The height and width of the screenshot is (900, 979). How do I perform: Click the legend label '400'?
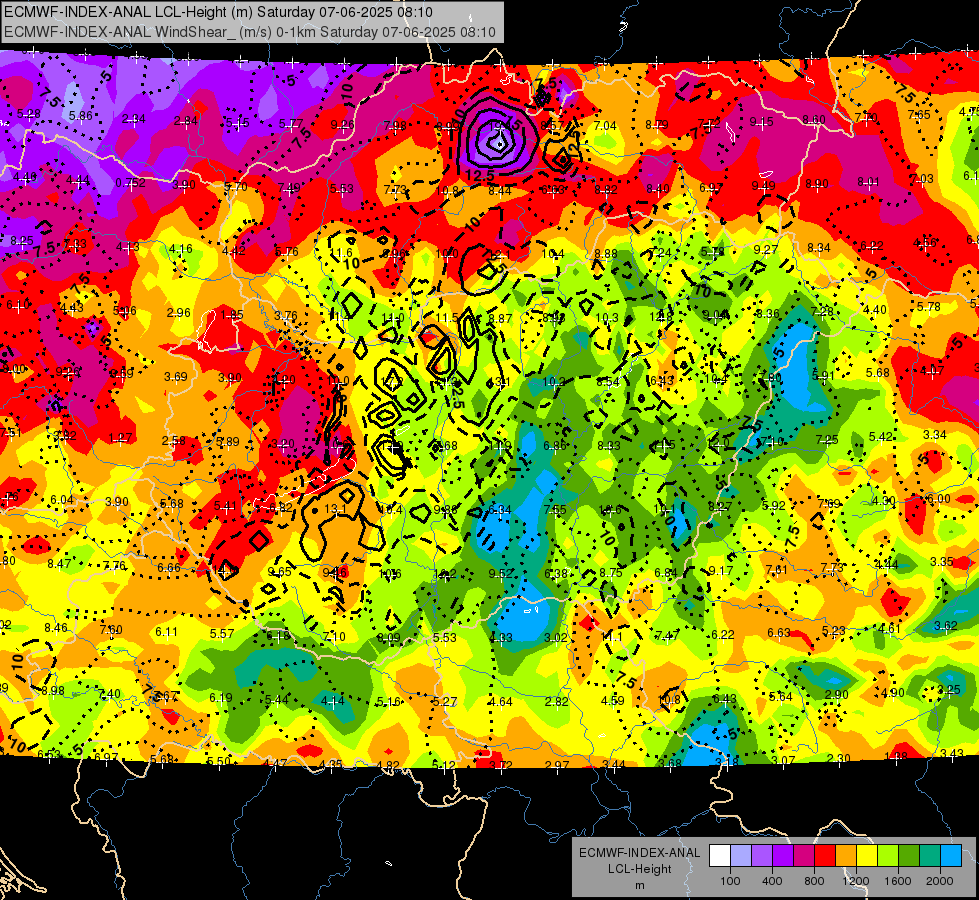point(772,881)
